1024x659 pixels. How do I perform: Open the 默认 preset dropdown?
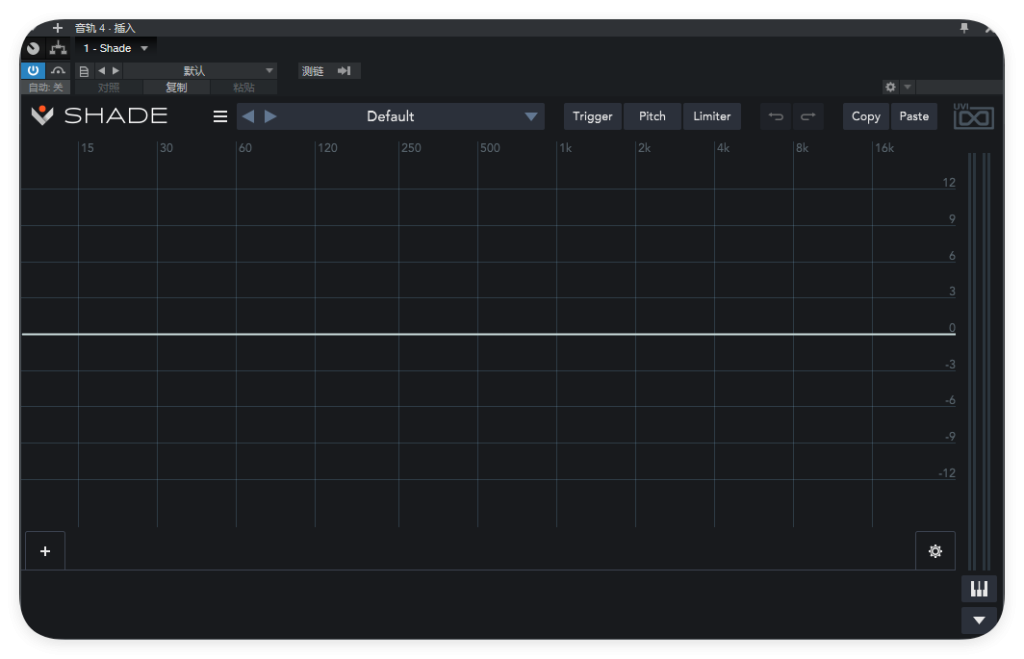(x=200, y=71)
